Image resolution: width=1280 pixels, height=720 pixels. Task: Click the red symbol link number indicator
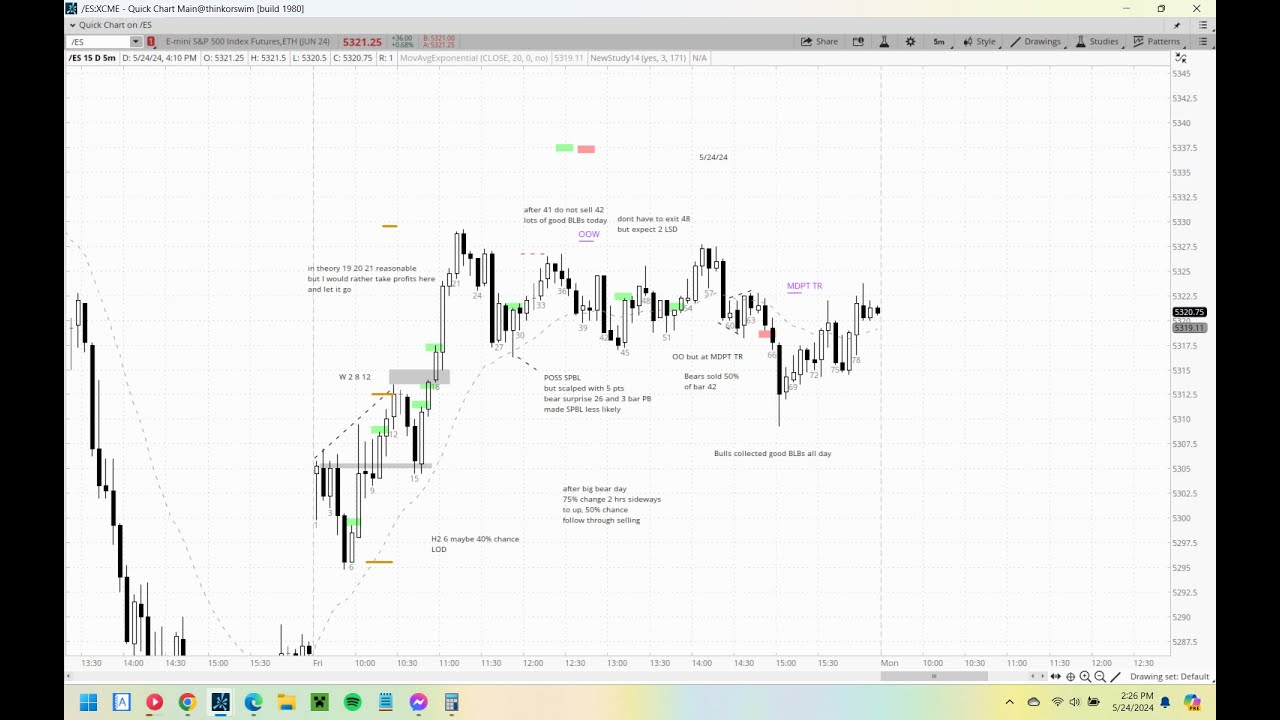coord(151,42)
